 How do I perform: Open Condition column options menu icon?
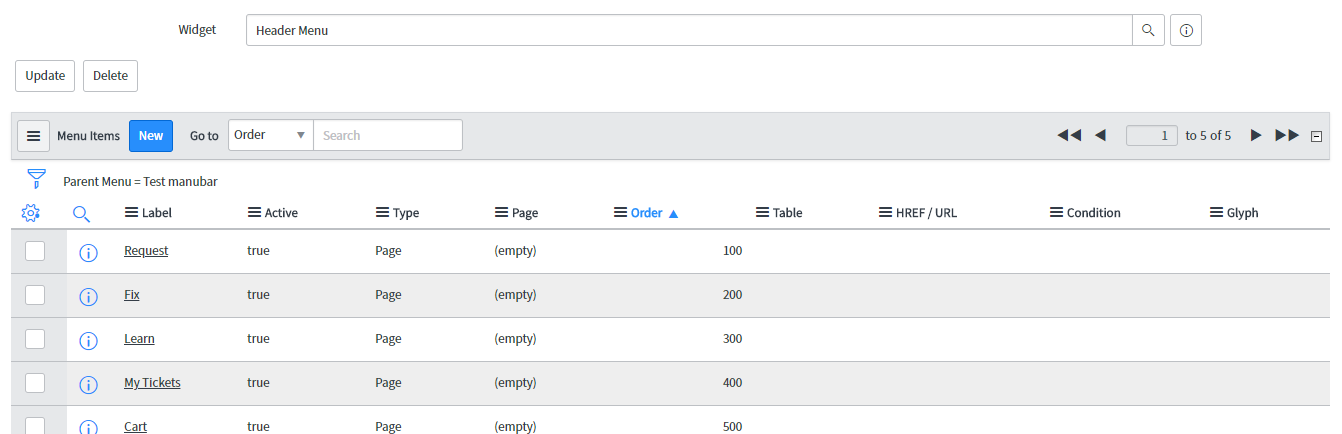[1057, 212]
